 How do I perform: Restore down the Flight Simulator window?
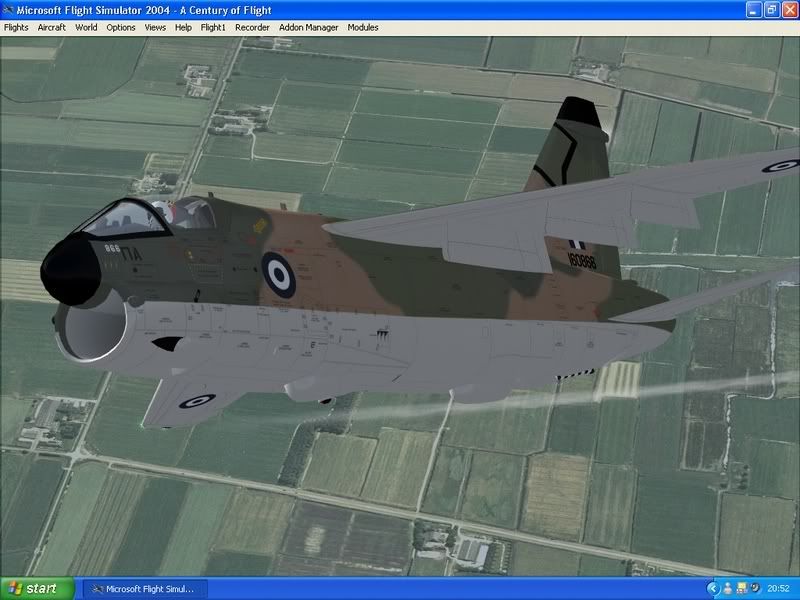point(771,10)
